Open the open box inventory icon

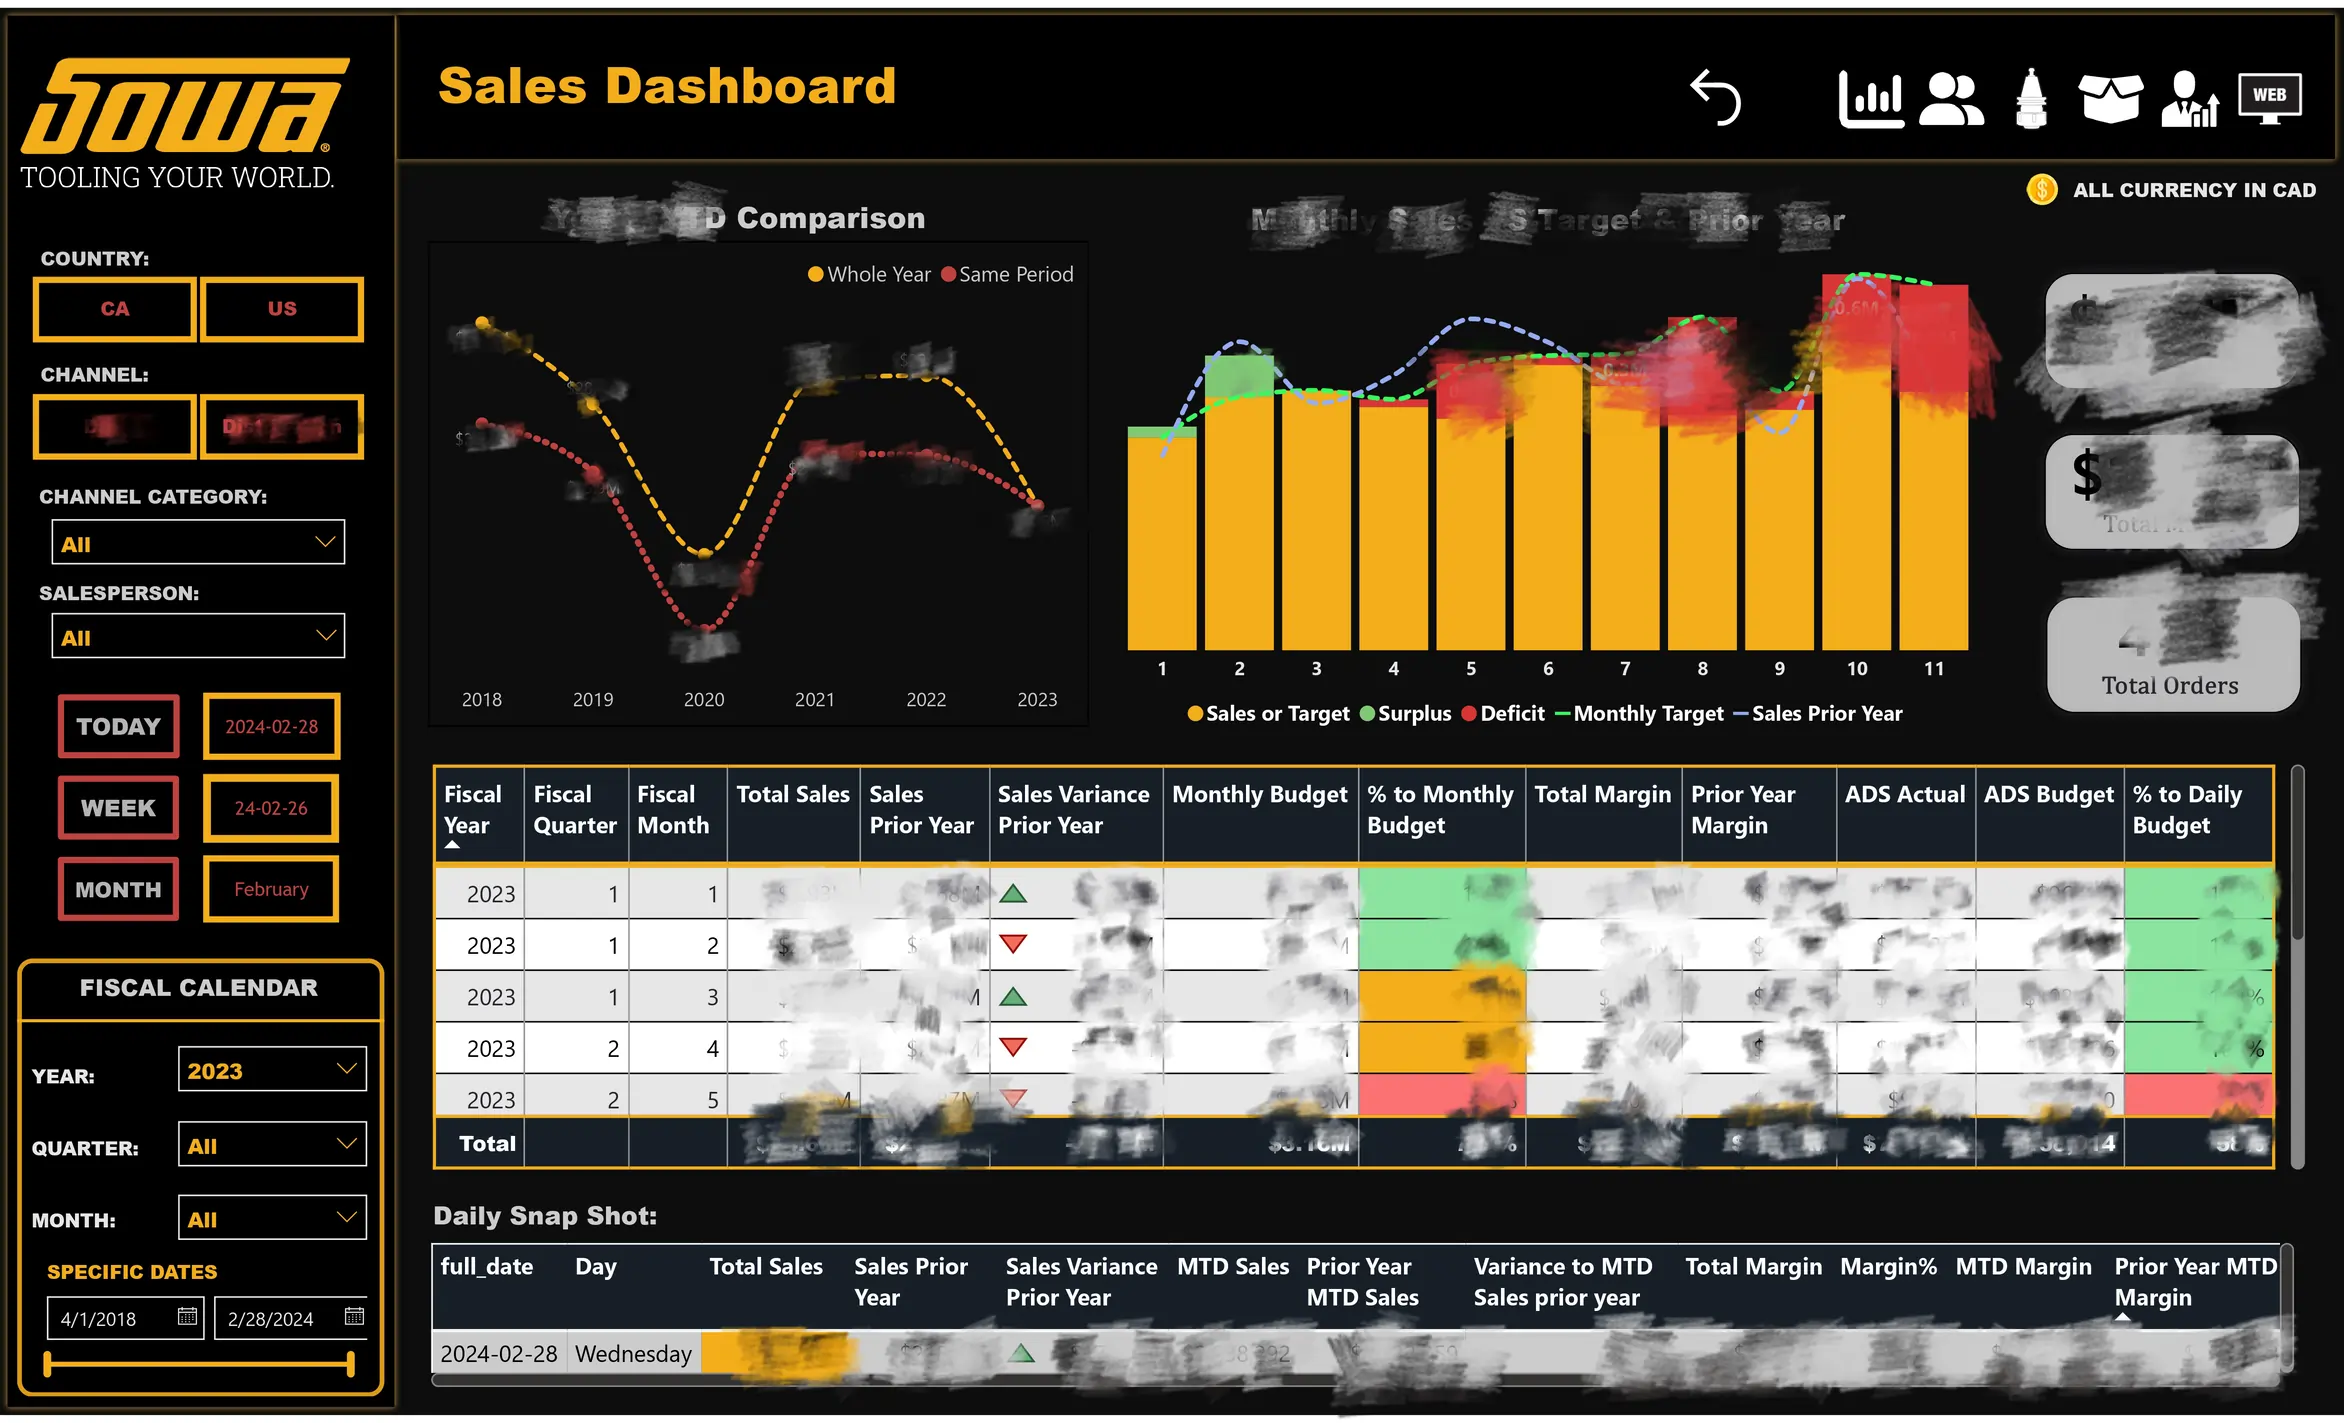tap(2109, 98)
